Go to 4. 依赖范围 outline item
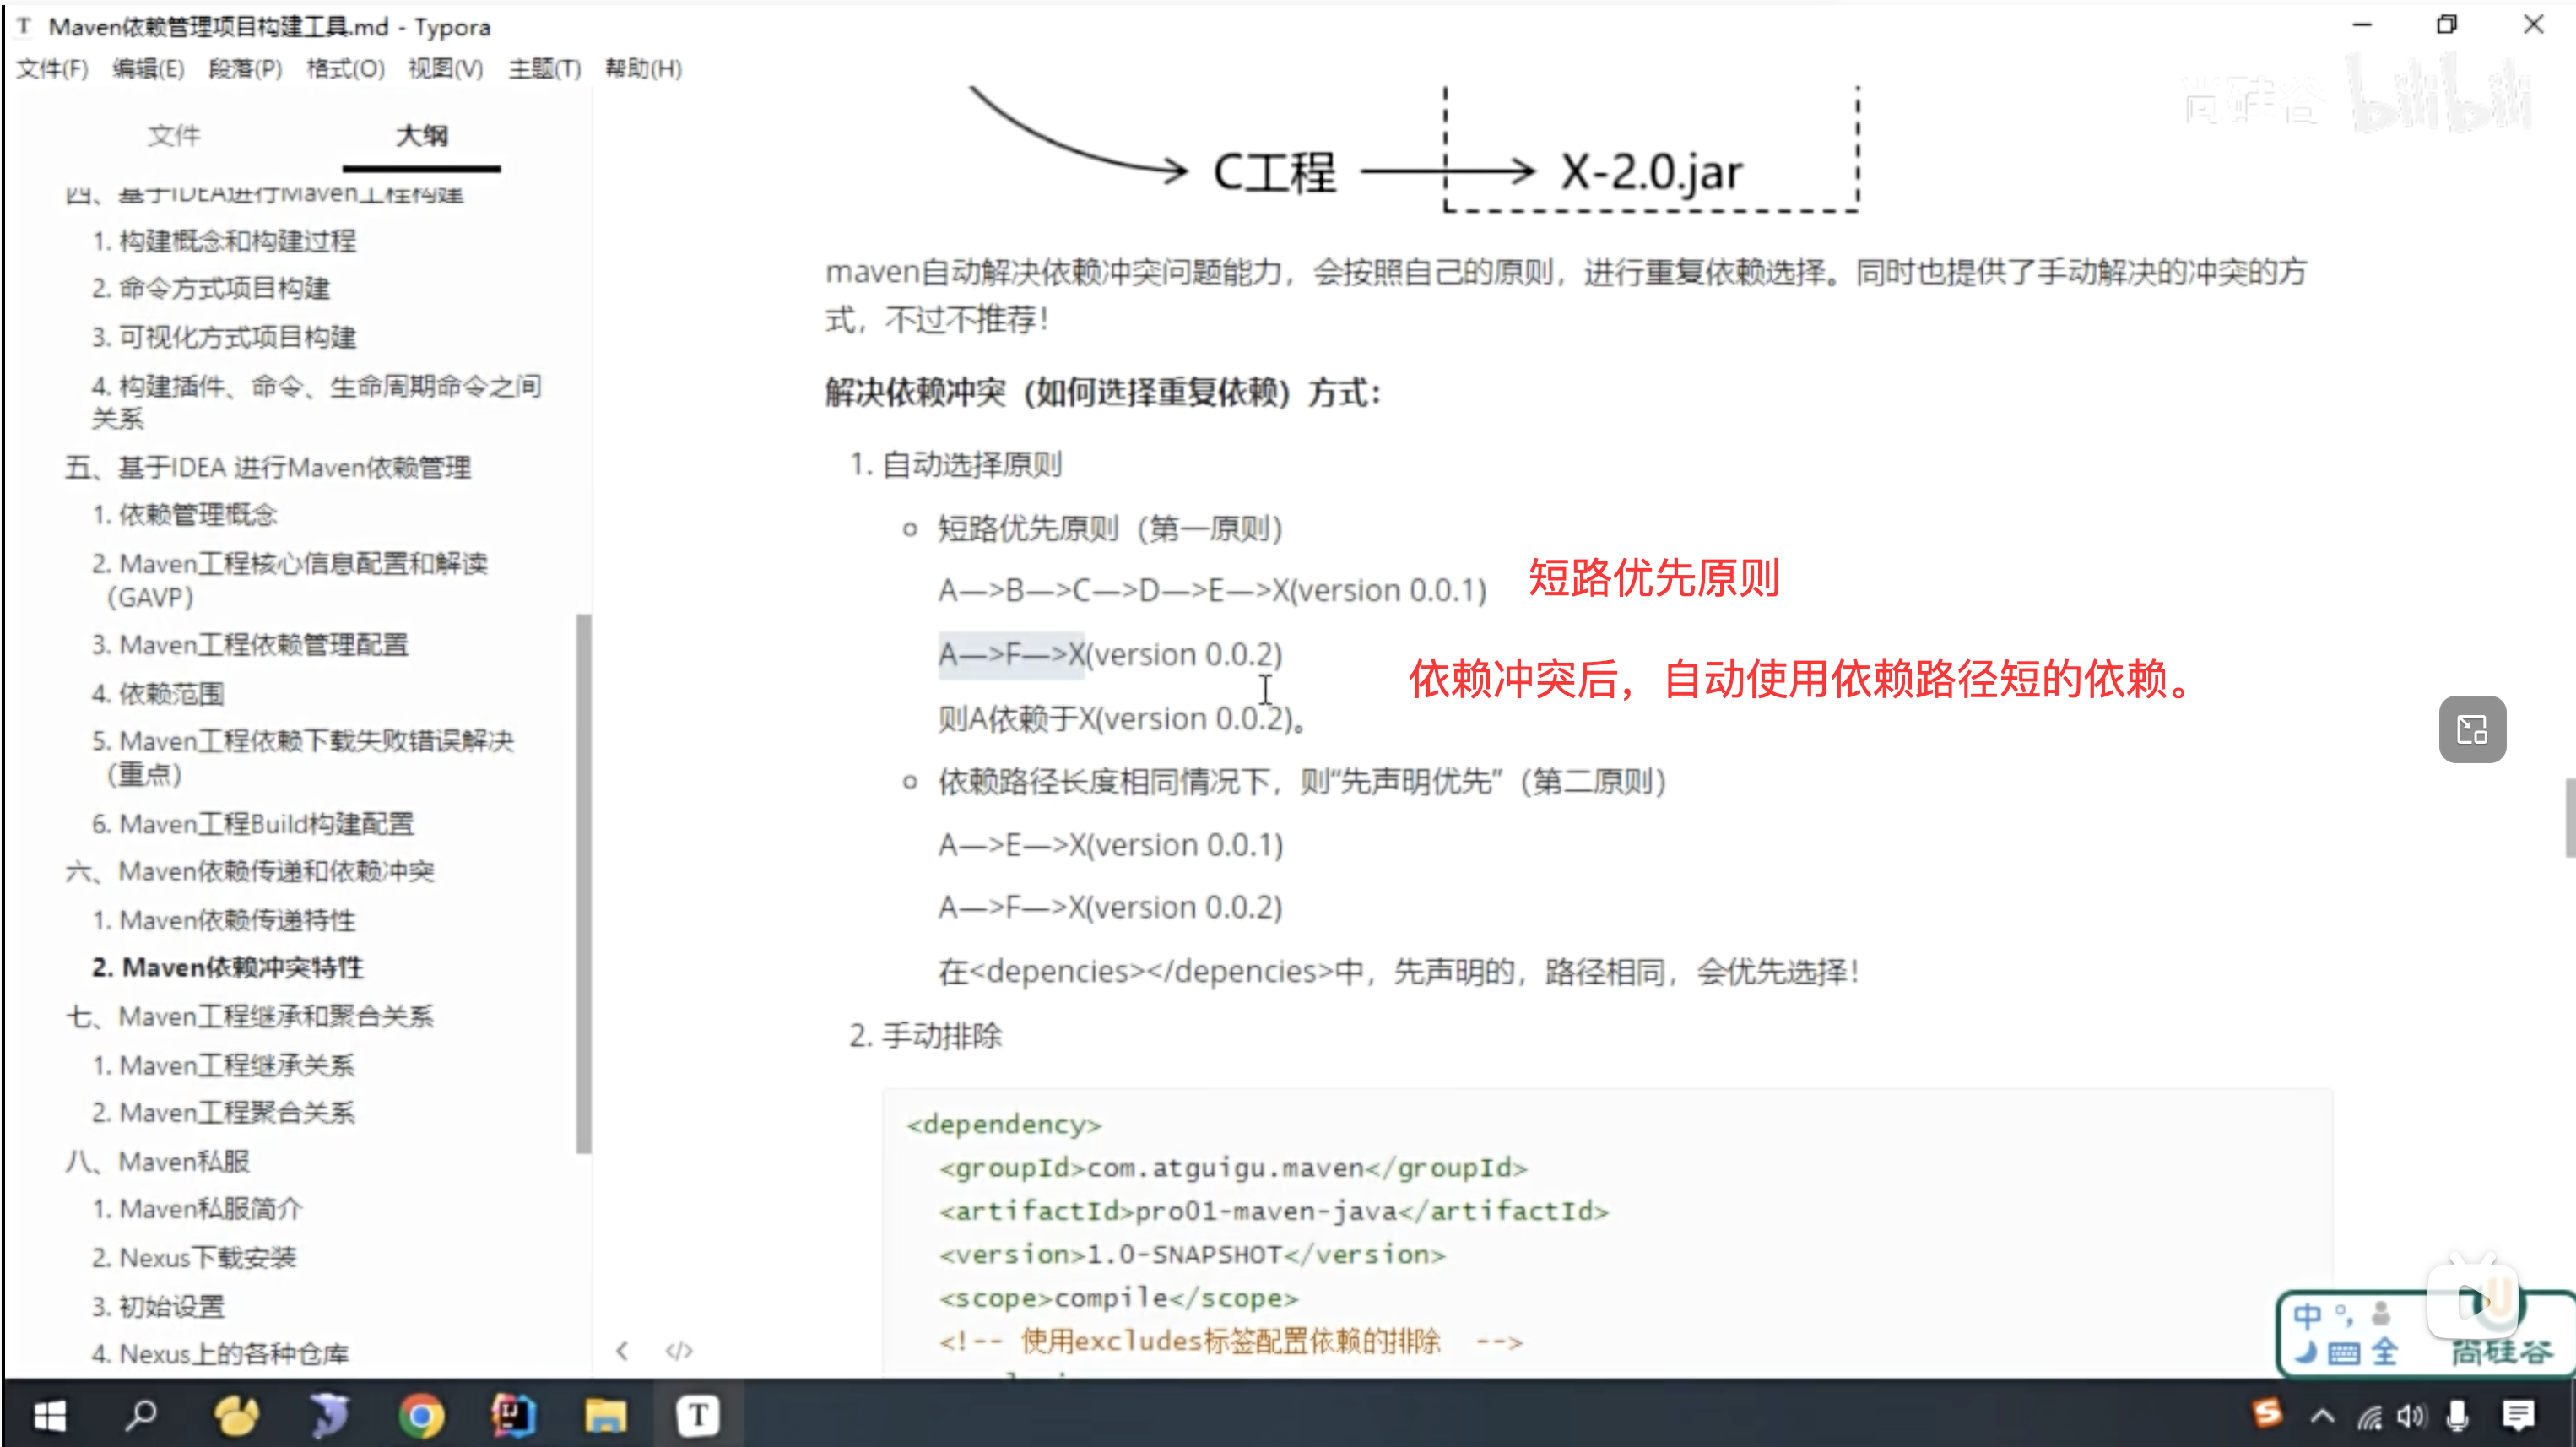The width and height of the screenshot is (2576, 1447). (x=158, y=693)
